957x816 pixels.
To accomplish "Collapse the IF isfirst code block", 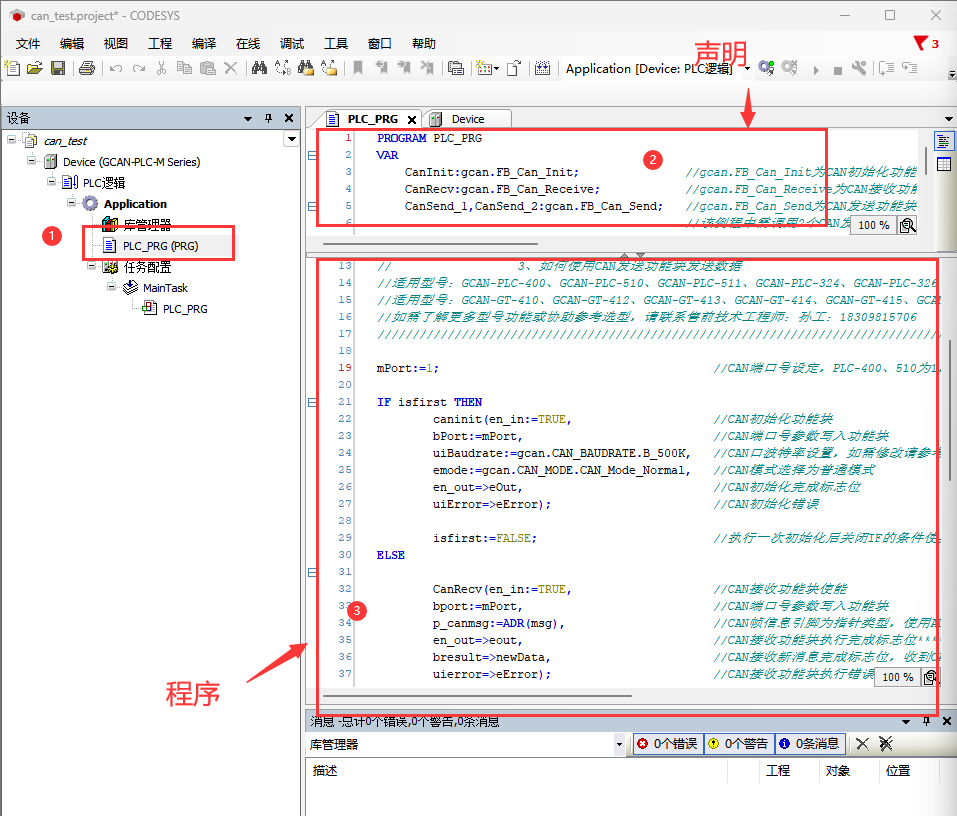I will coord(312,402).
